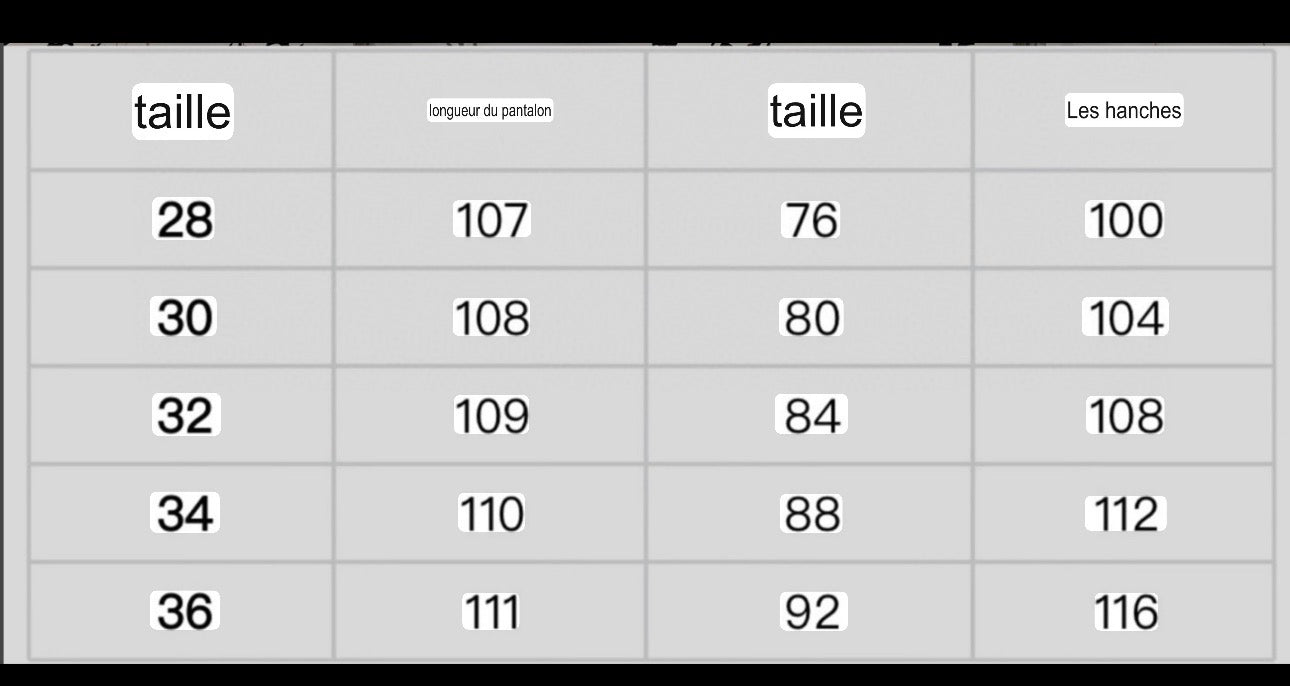This screenshot has width=1290, height=686.
Task: Click the cell showing 110
Action: coord(491,514)
